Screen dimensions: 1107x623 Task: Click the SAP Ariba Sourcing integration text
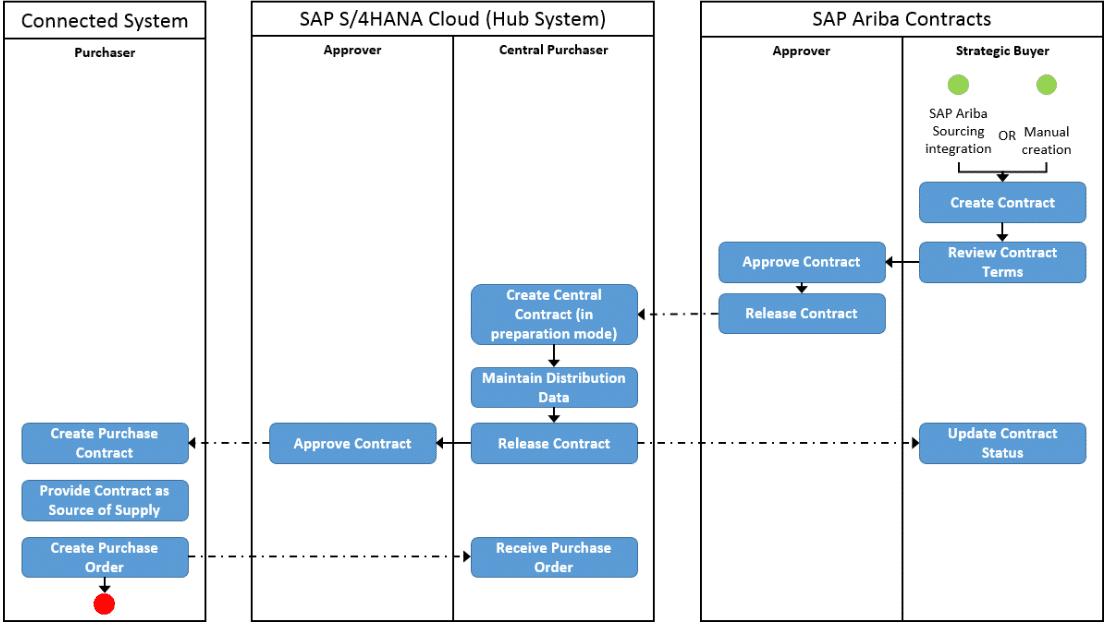tap(958, 131)
